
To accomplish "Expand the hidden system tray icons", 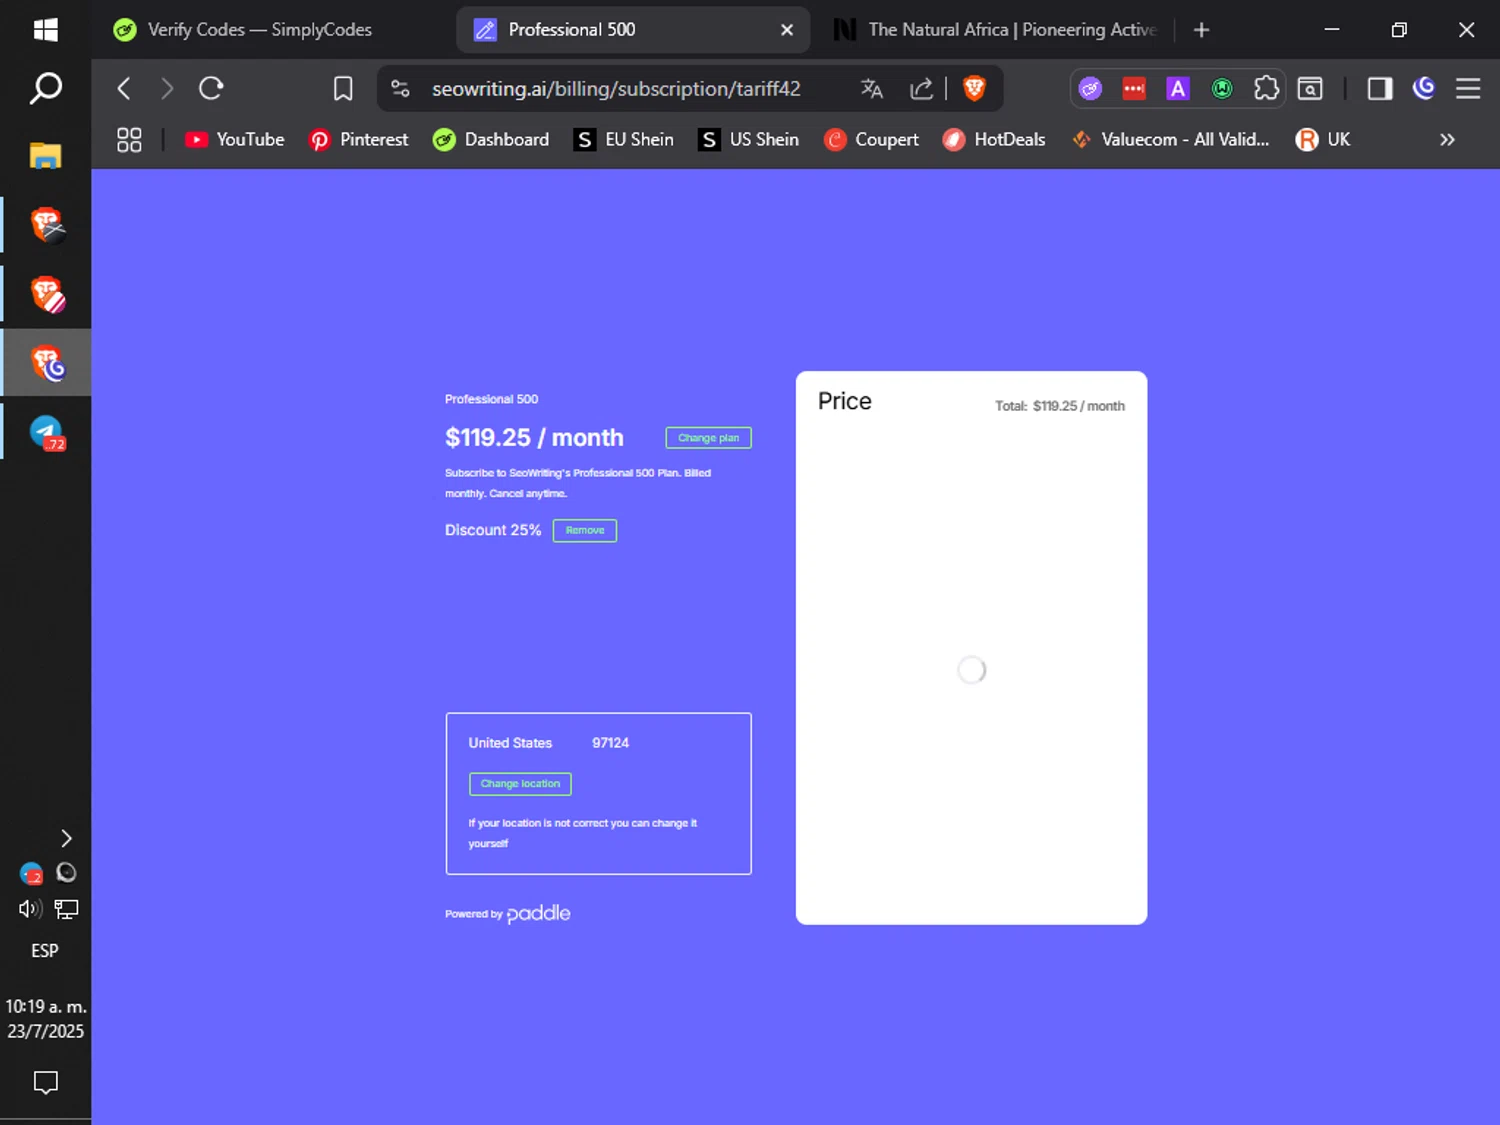I will point(66,838).
